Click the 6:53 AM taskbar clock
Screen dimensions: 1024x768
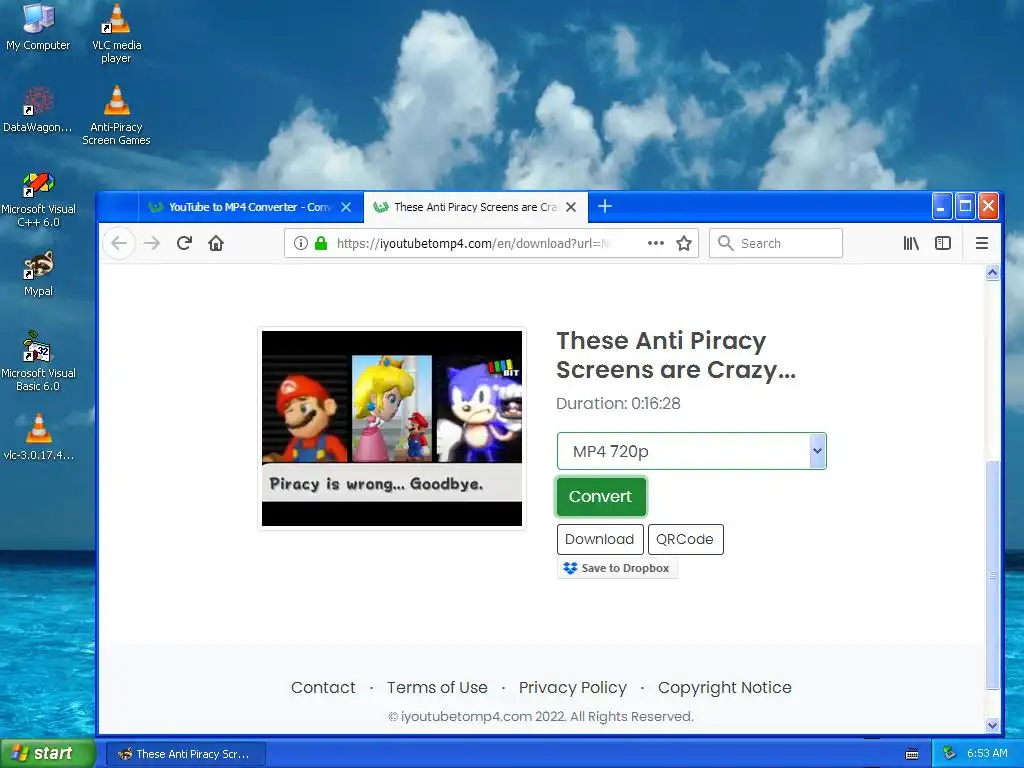pos(987,754)
